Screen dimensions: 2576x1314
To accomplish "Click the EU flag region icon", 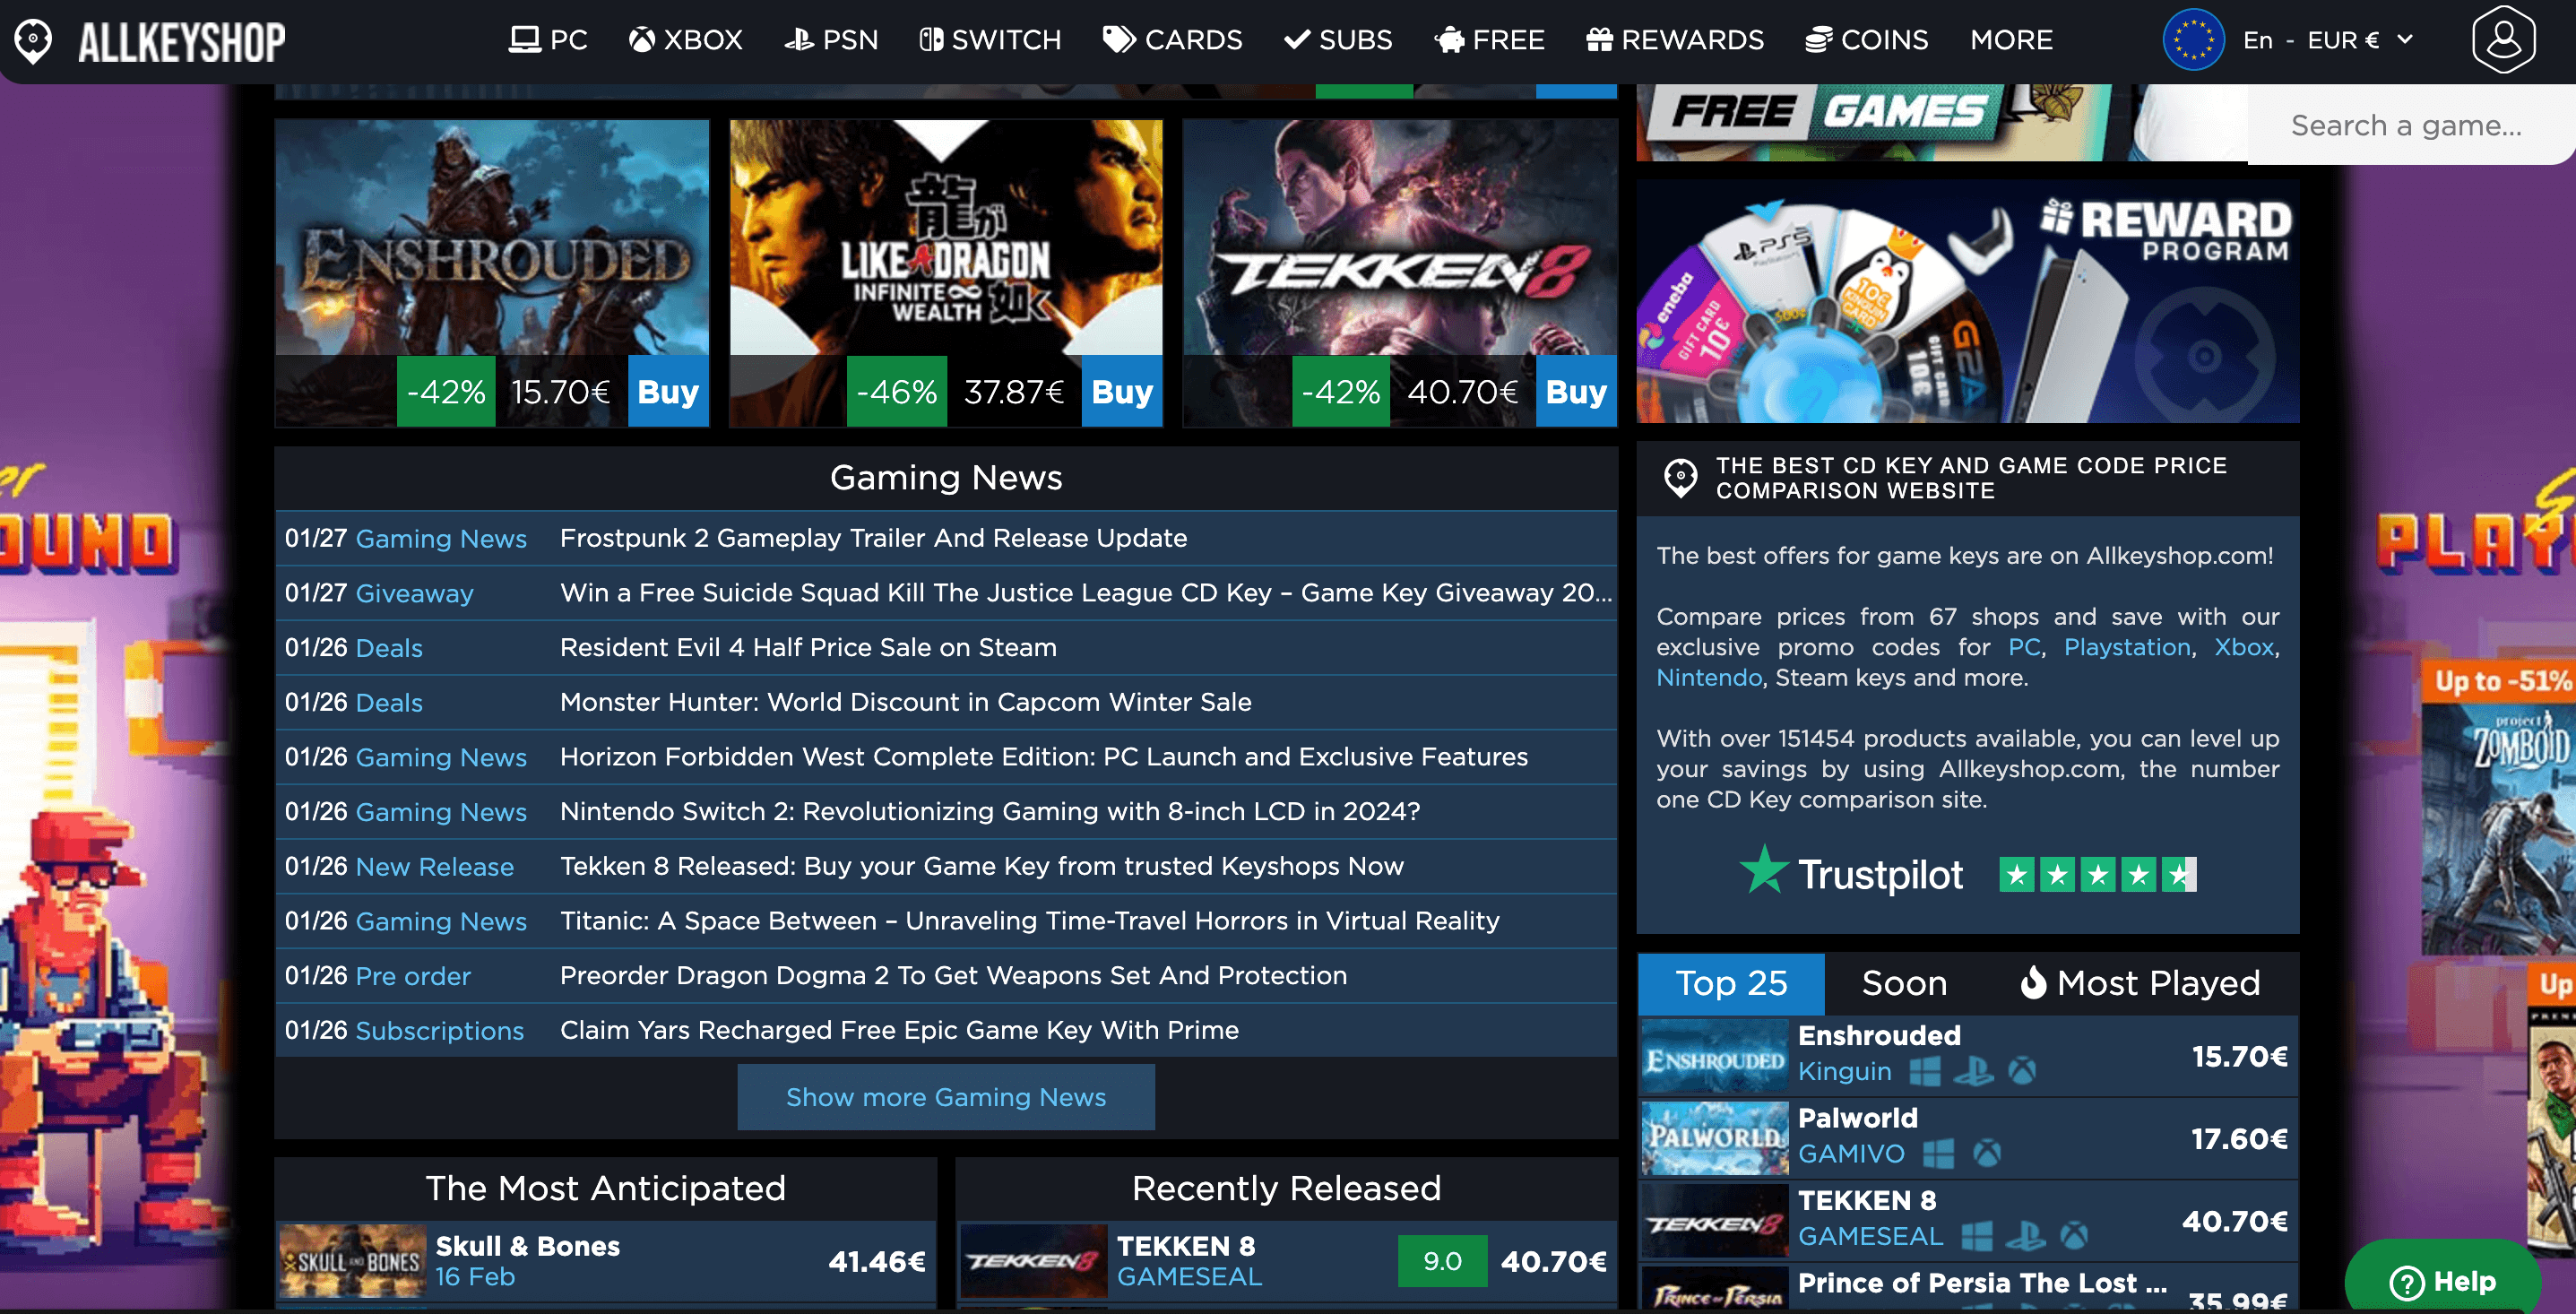I will pyautogui.click(x=2193, y=40).
